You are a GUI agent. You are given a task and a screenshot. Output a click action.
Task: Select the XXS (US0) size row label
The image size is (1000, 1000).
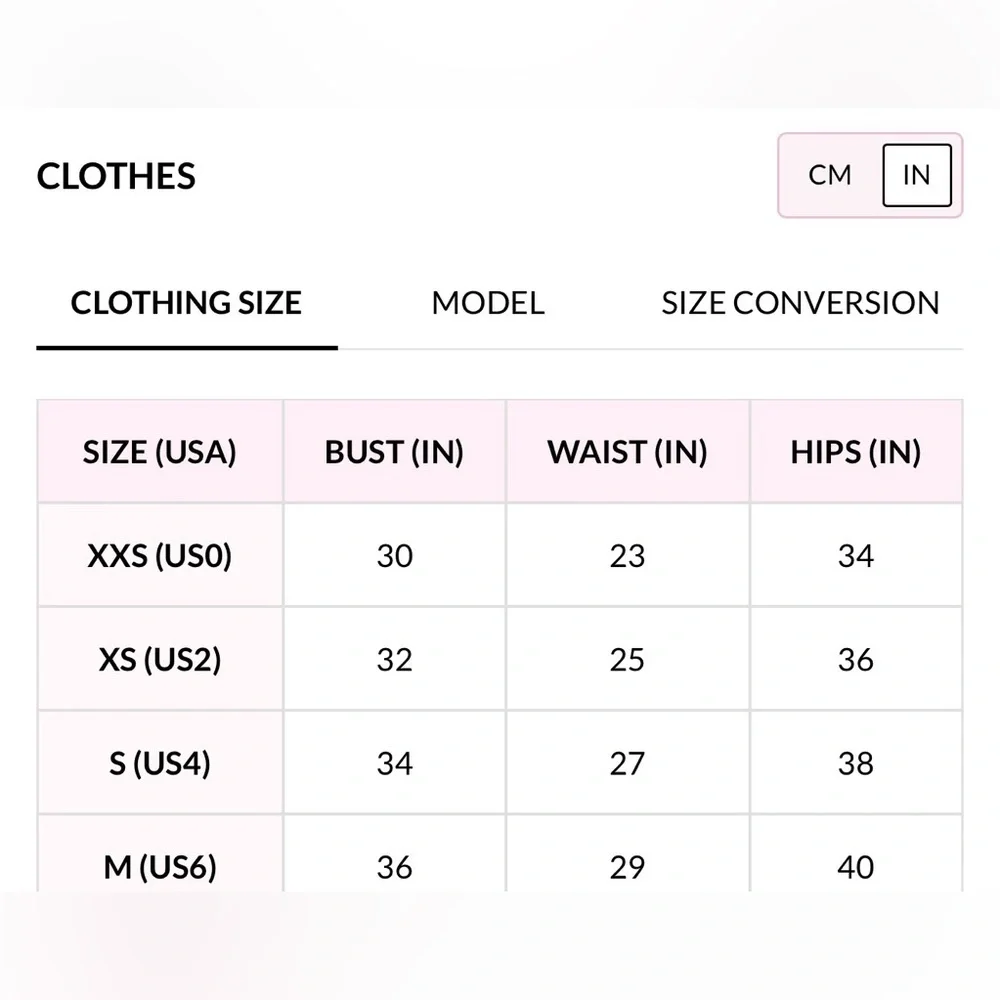(160, 556)
